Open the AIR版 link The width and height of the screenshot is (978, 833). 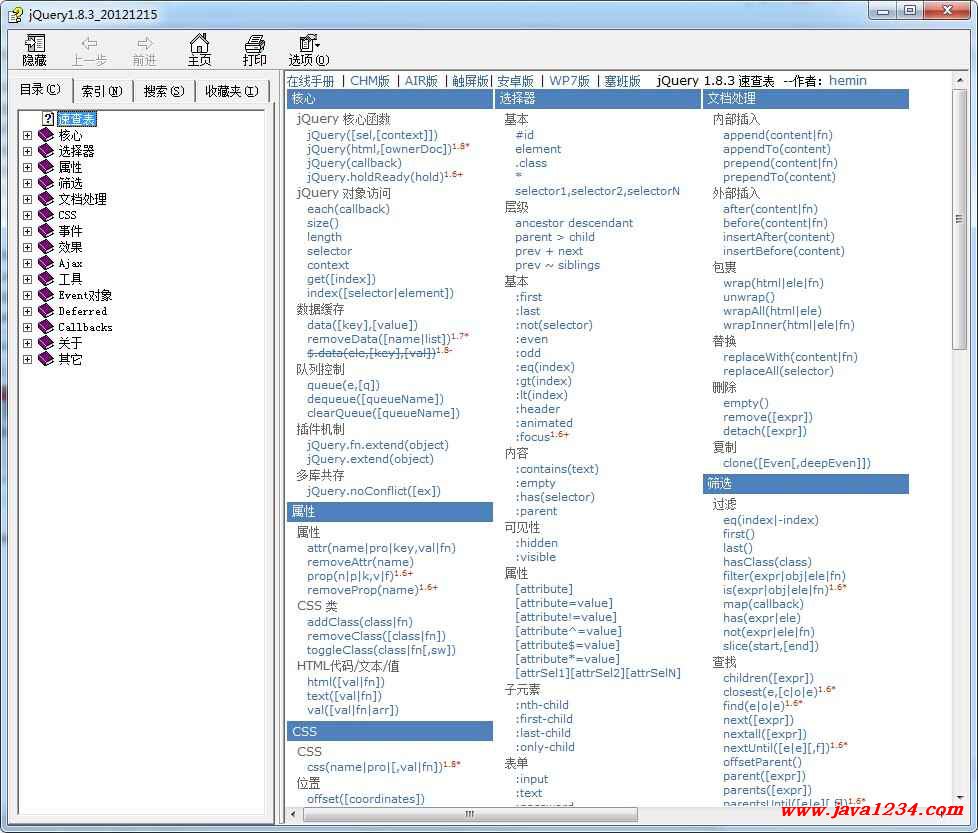(x=421, y=81)
